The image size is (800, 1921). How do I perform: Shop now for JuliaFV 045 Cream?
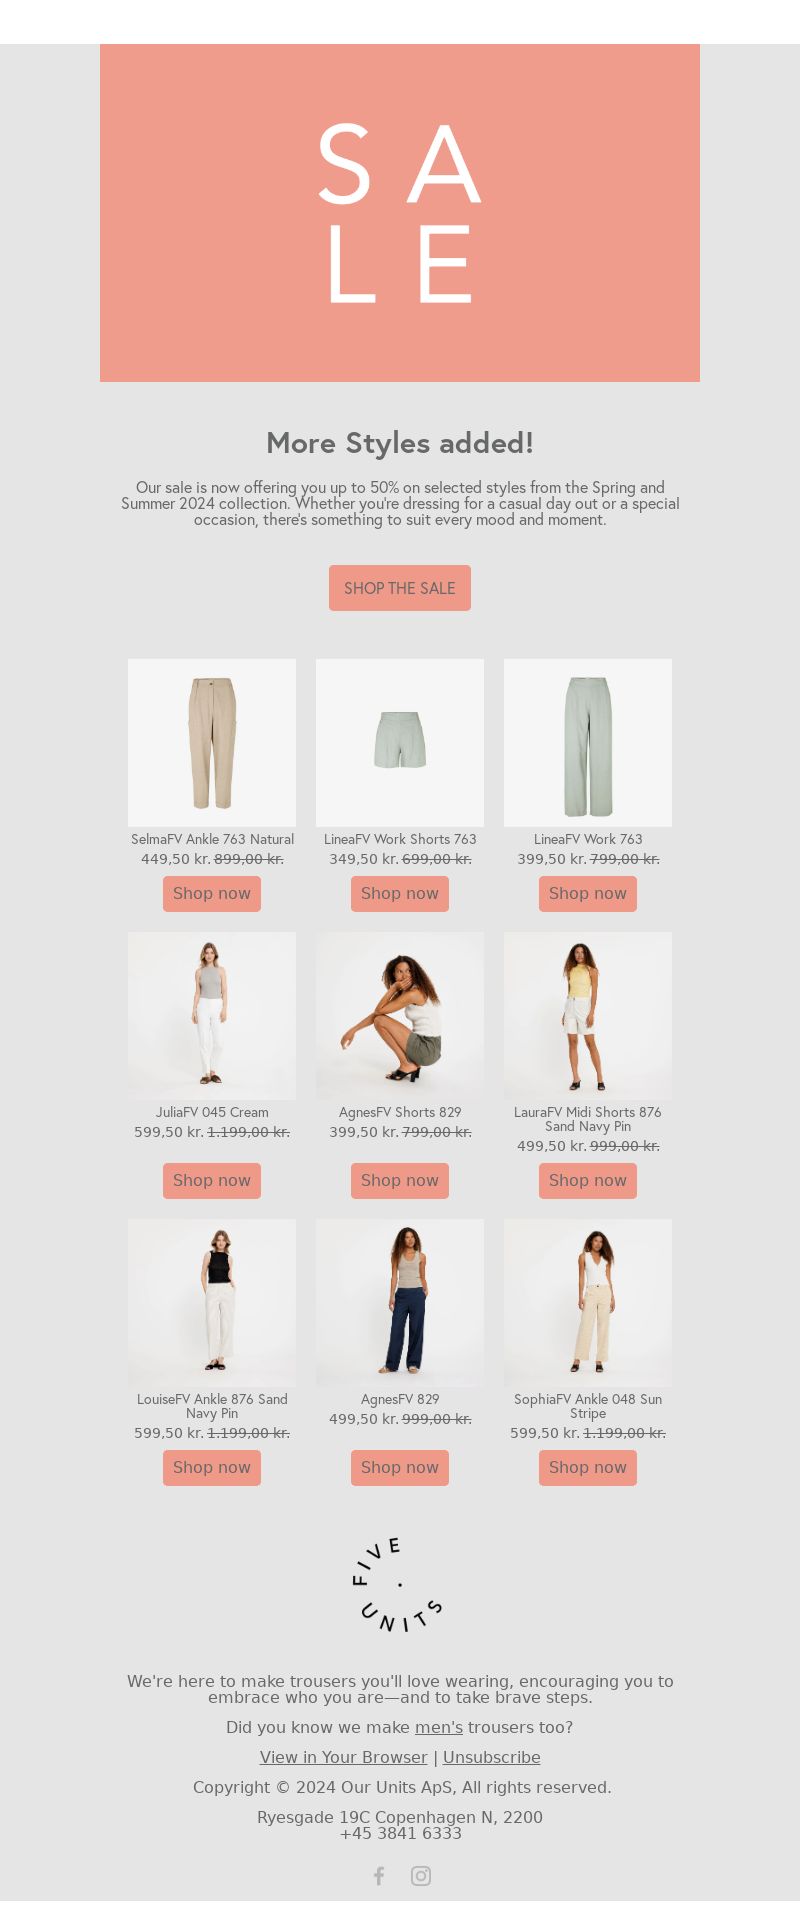click(212, 1181)
